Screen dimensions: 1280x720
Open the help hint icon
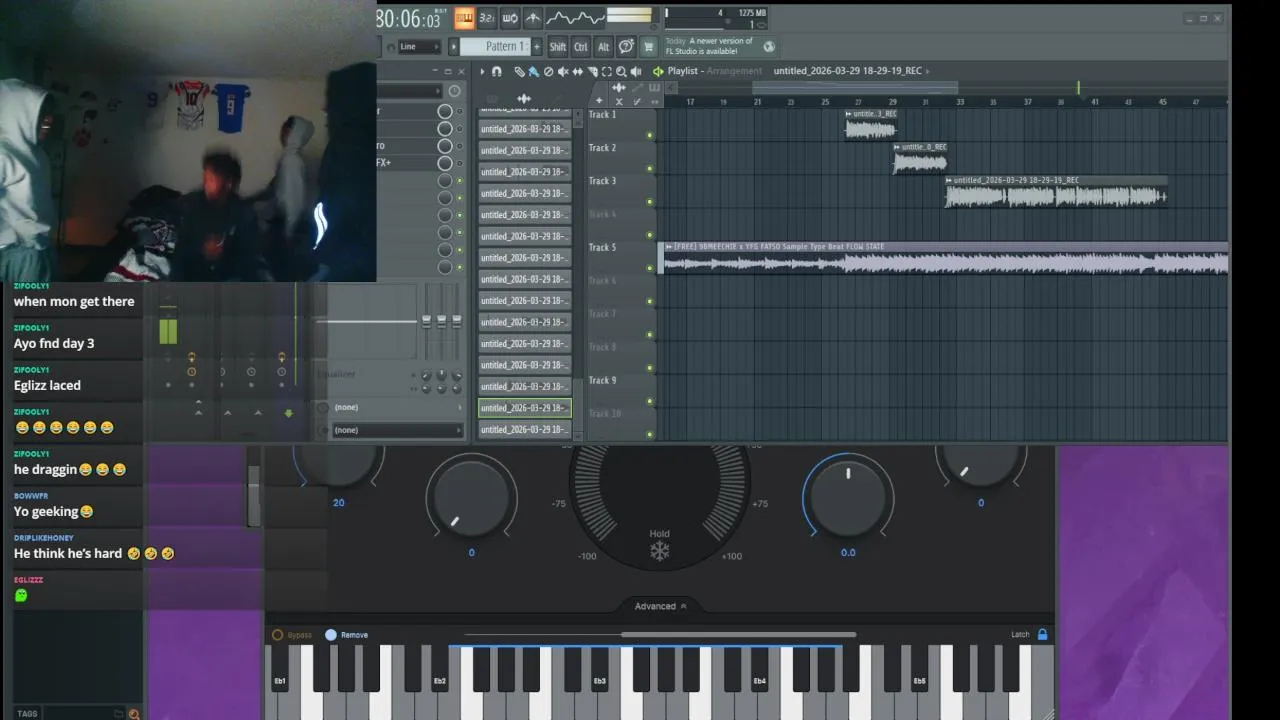(x=626, y=46)
